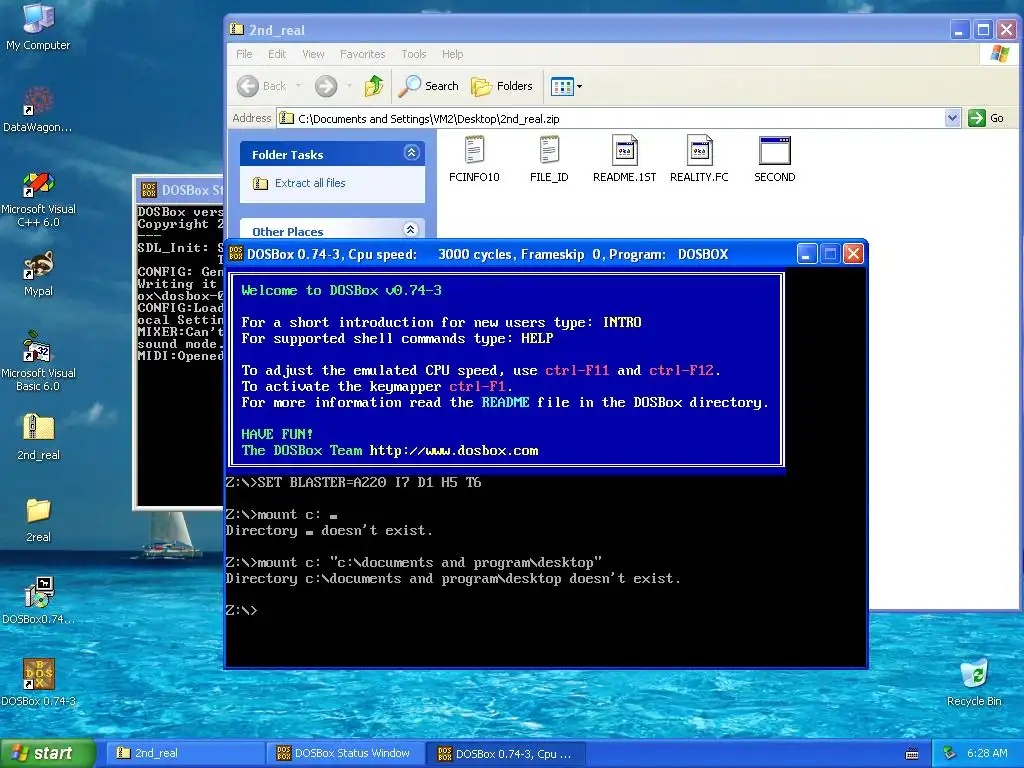Toggle the Folders pane button
The image size is (1024, 768).
pos(502,86)
